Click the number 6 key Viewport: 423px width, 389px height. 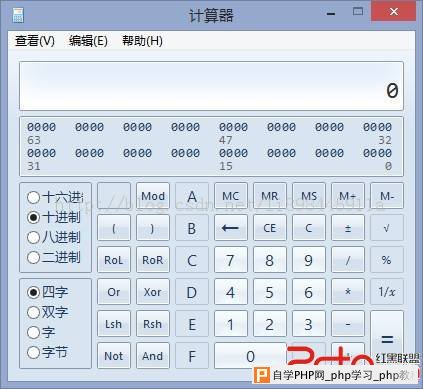pyautogui.click(x=309, y=292)
